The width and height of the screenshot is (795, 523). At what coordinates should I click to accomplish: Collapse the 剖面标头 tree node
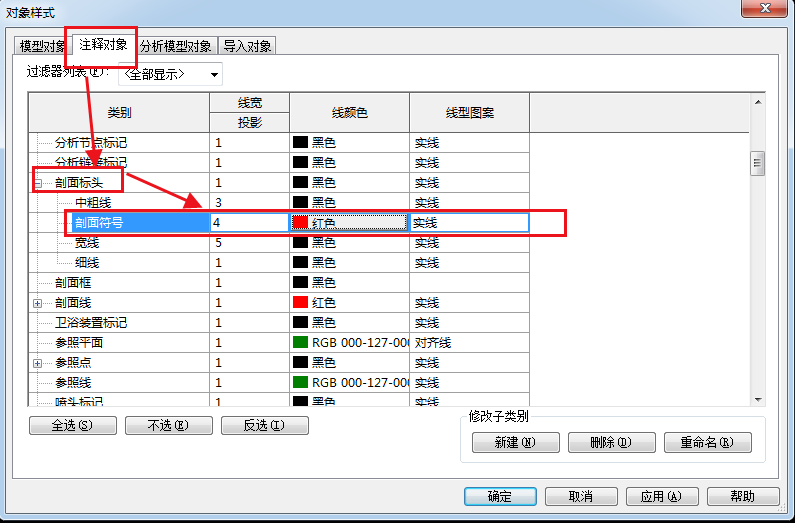38,183
